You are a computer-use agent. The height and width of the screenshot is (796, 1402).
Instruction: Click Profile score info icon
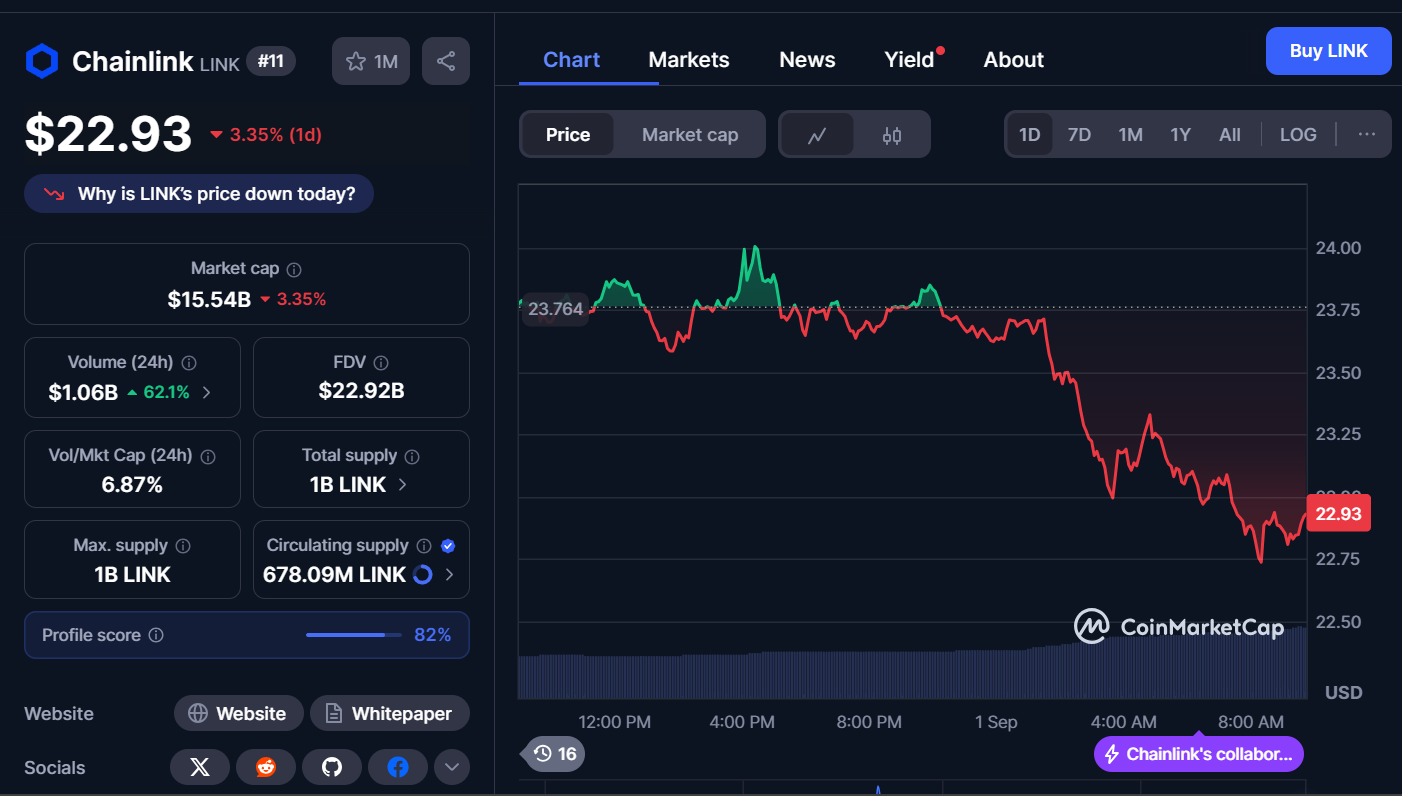click(156, 635)
